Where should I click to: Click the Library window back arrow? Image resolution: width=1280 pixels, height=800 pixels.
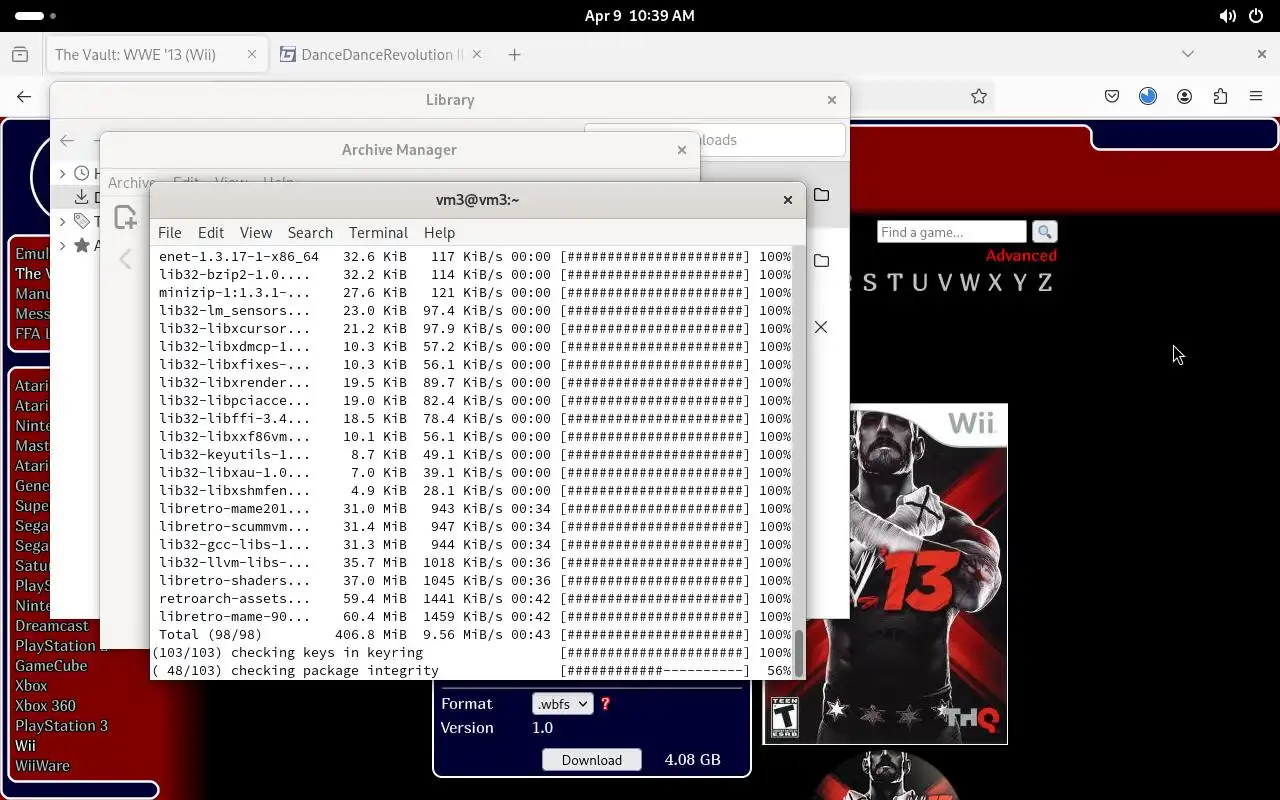[x=67, y=141]
